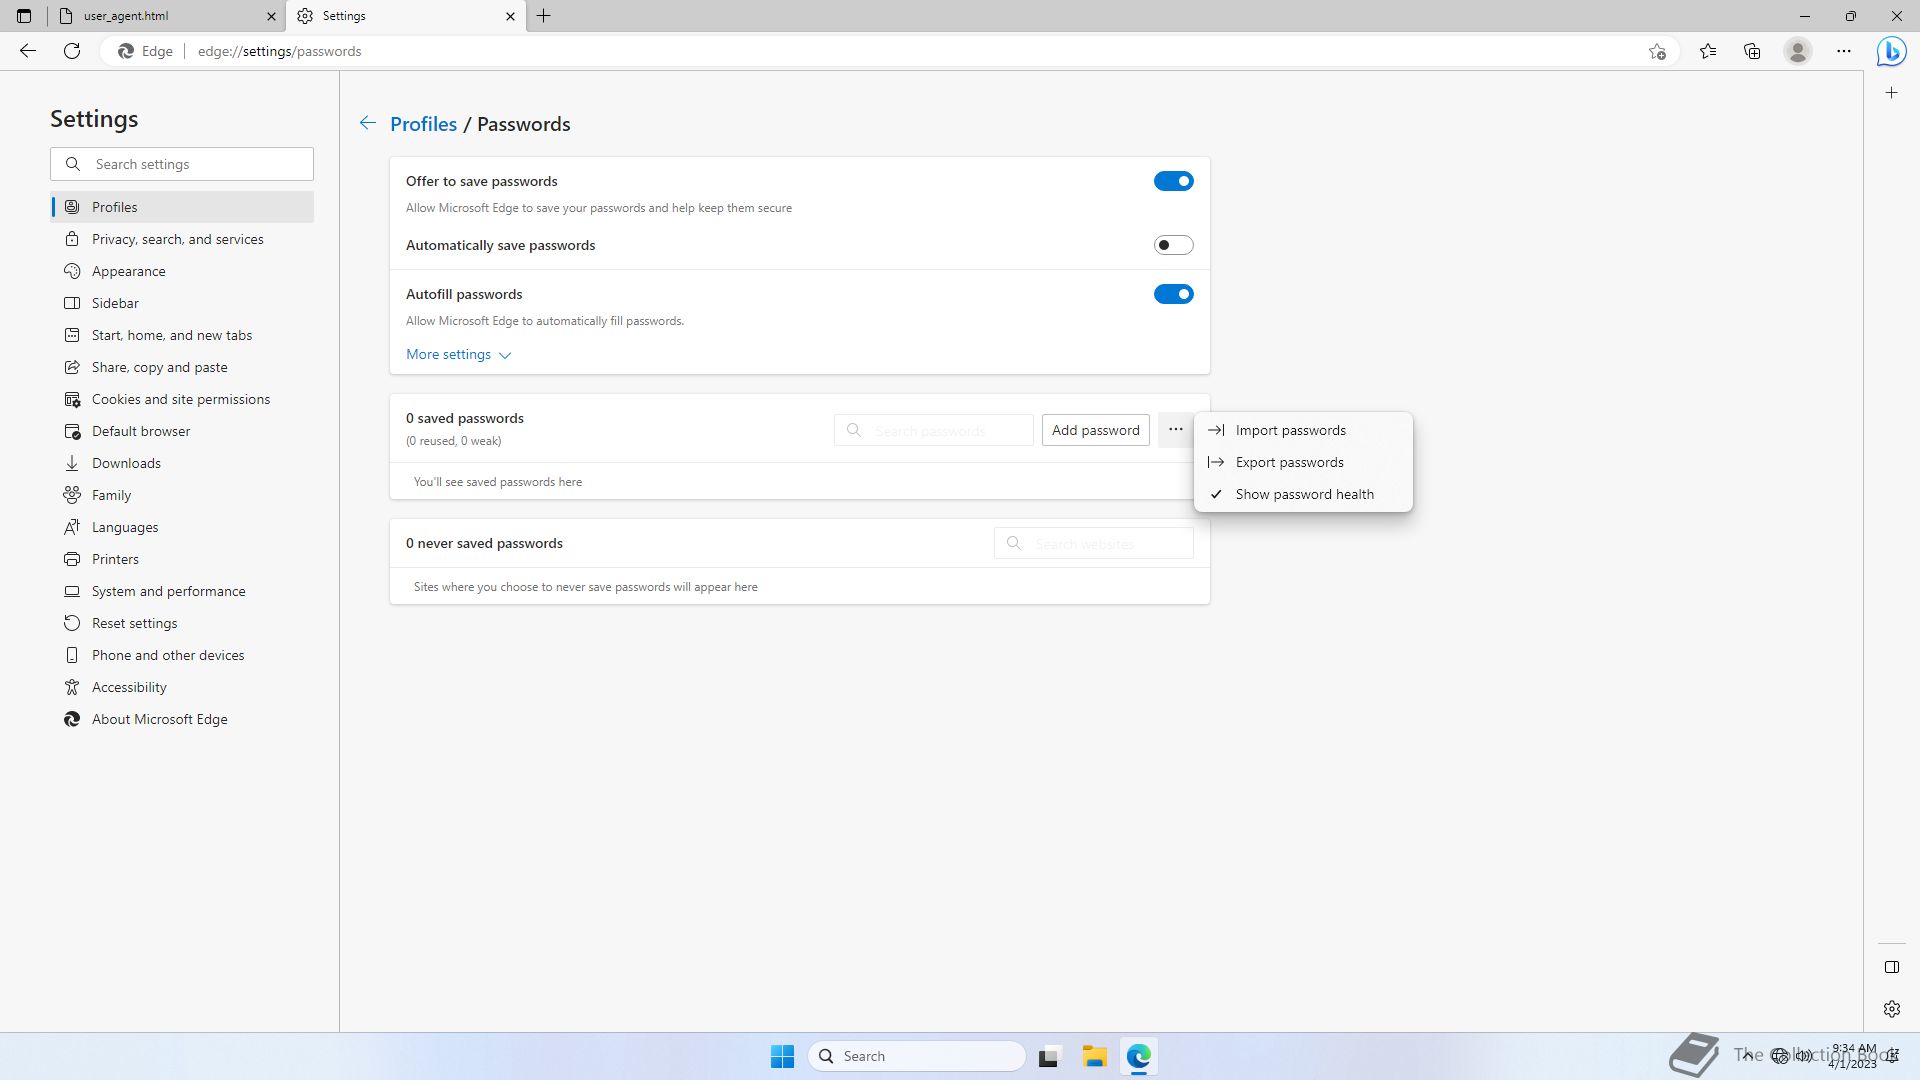The width and height of the screenshot is (1920, 1080).
Task: Open Family settings
Action: pyautogui.click(x=182, y=495)
